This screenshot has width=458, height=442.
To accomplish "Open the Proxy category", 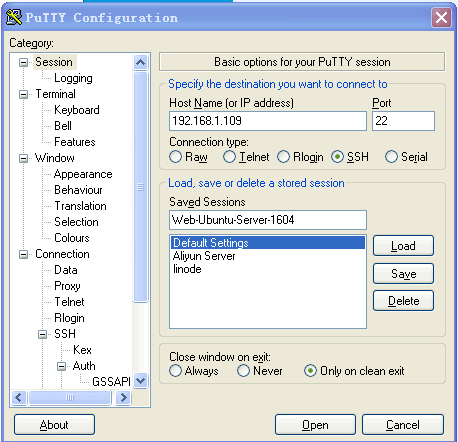I will point(67,286).
